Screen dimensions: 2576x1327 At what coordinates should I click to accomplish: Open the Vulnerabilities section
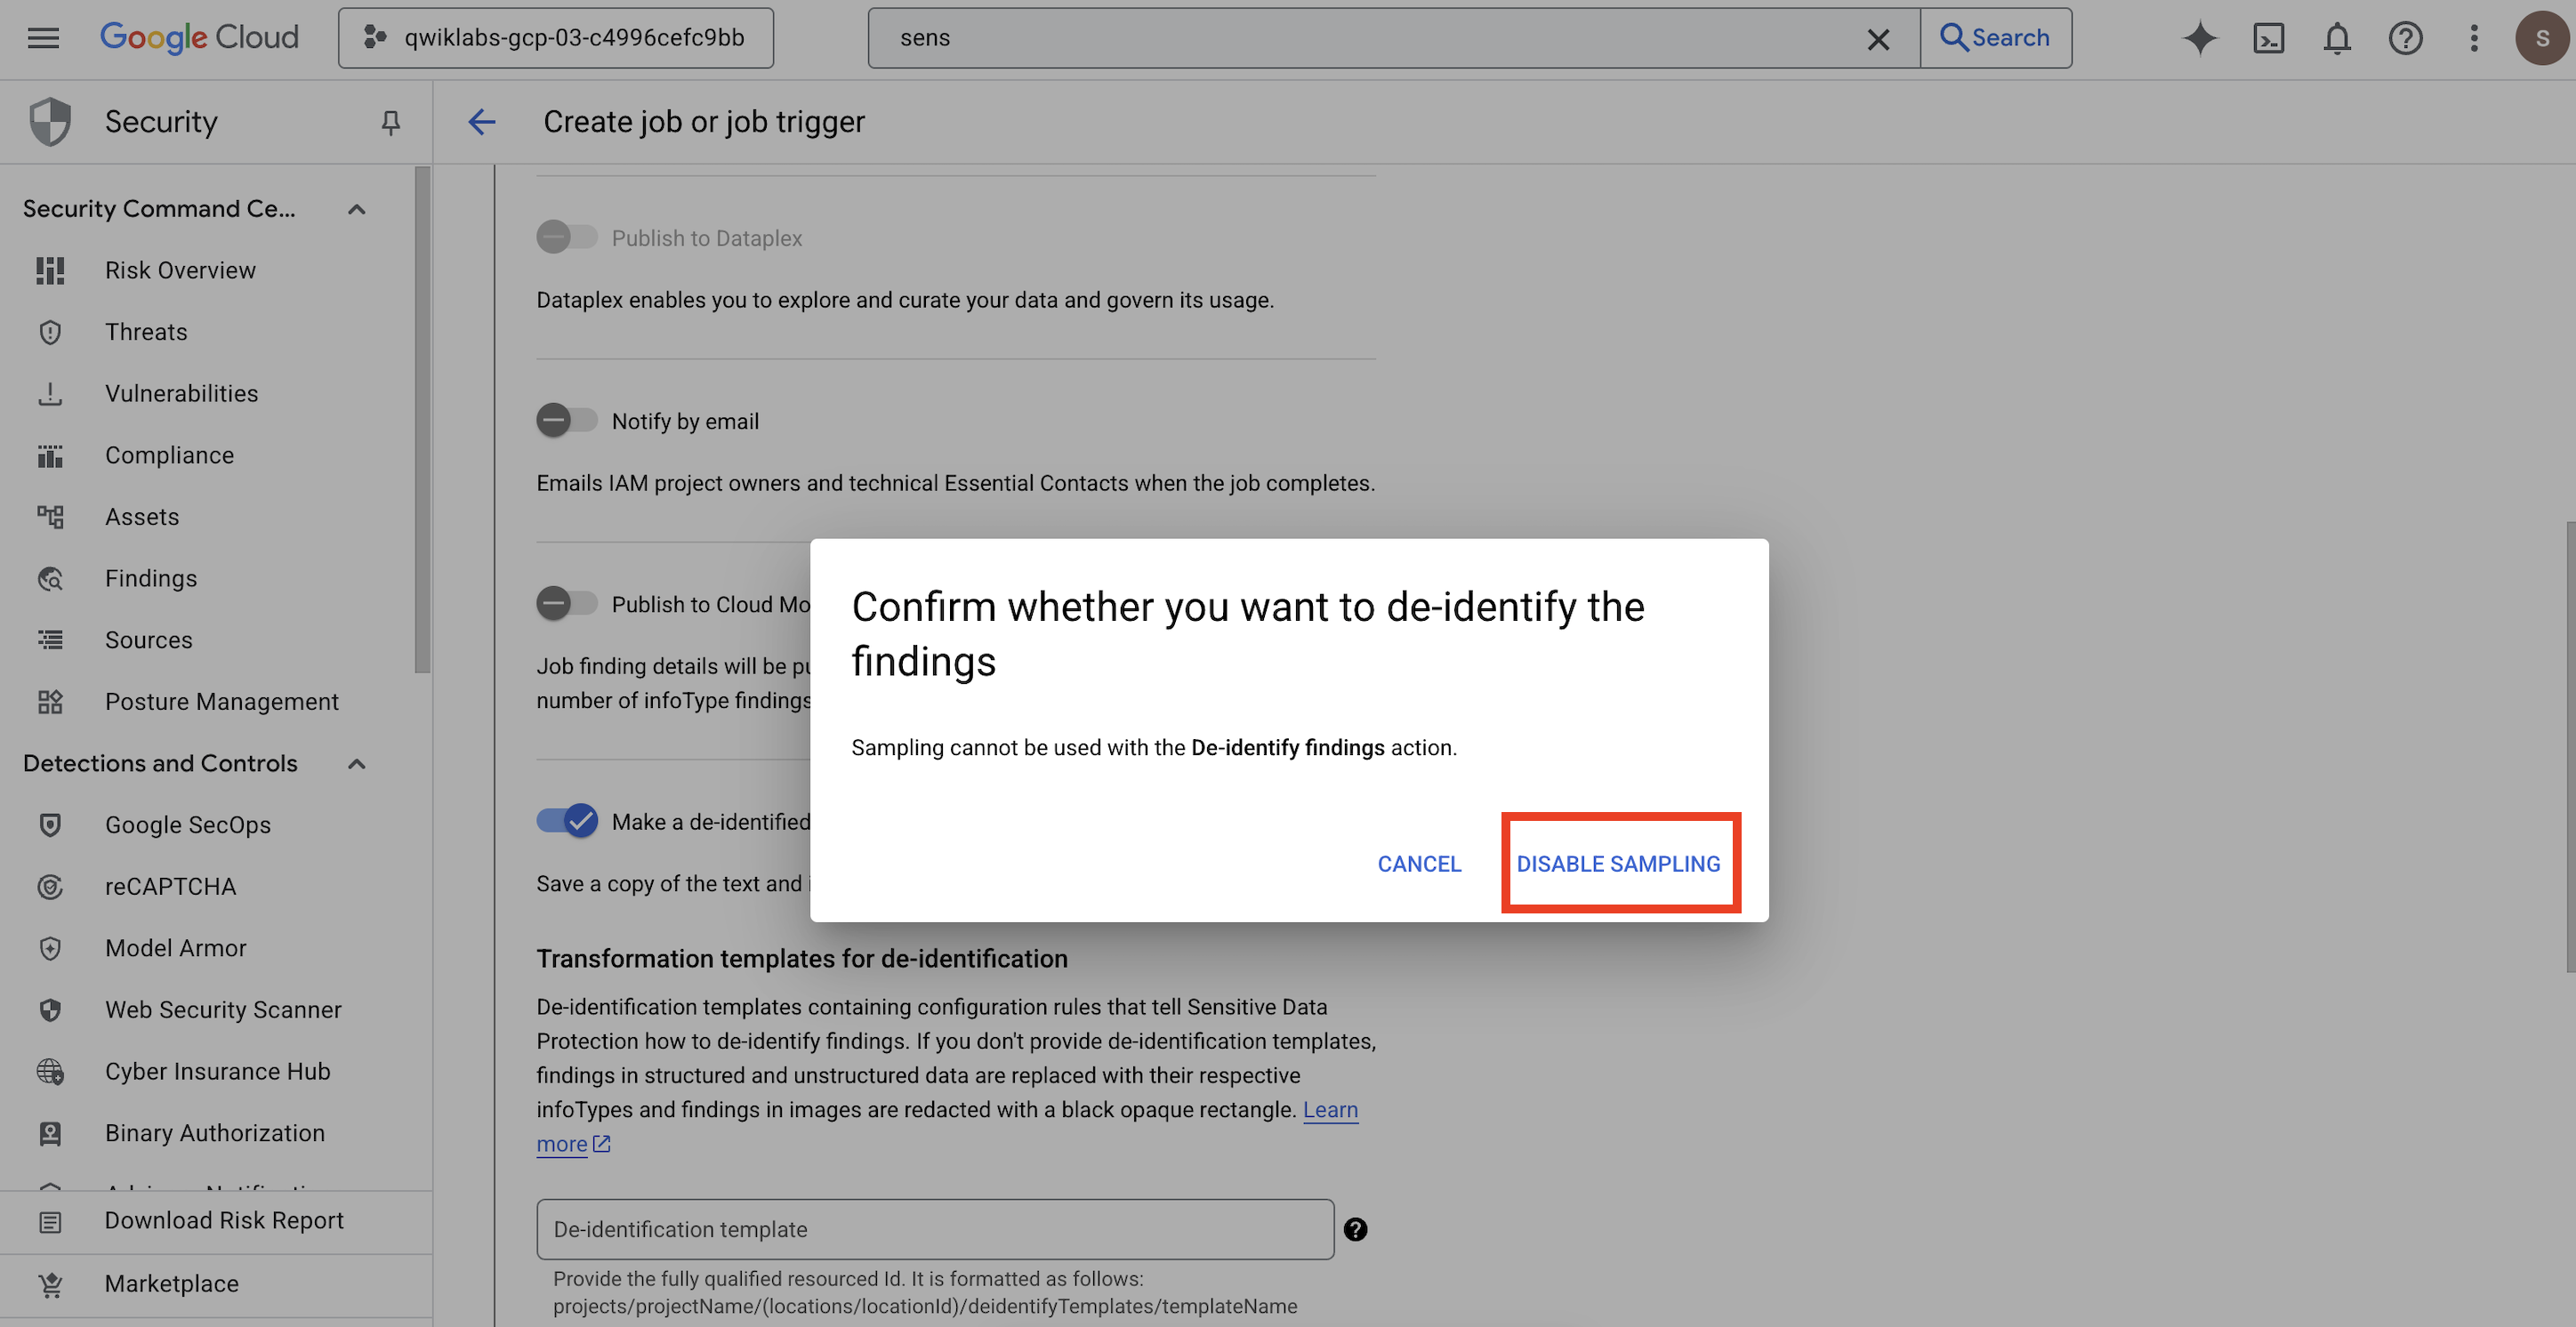pos(181,393)
